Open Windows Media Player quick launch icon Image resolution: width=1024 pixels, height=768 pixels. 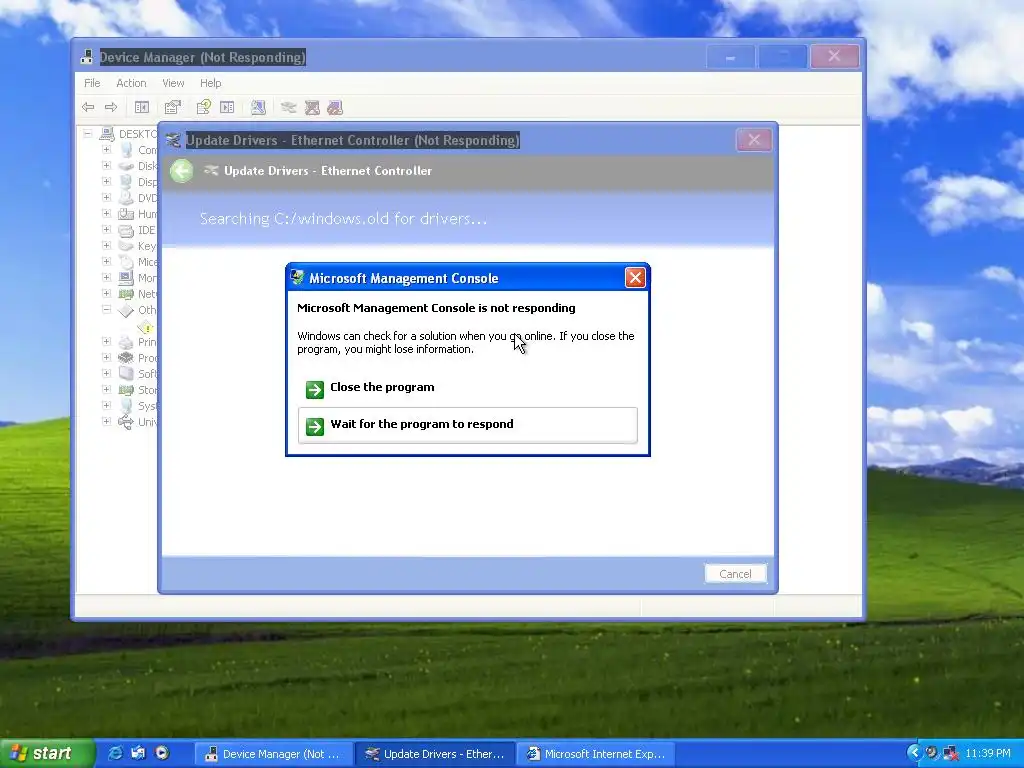(162, 753)
